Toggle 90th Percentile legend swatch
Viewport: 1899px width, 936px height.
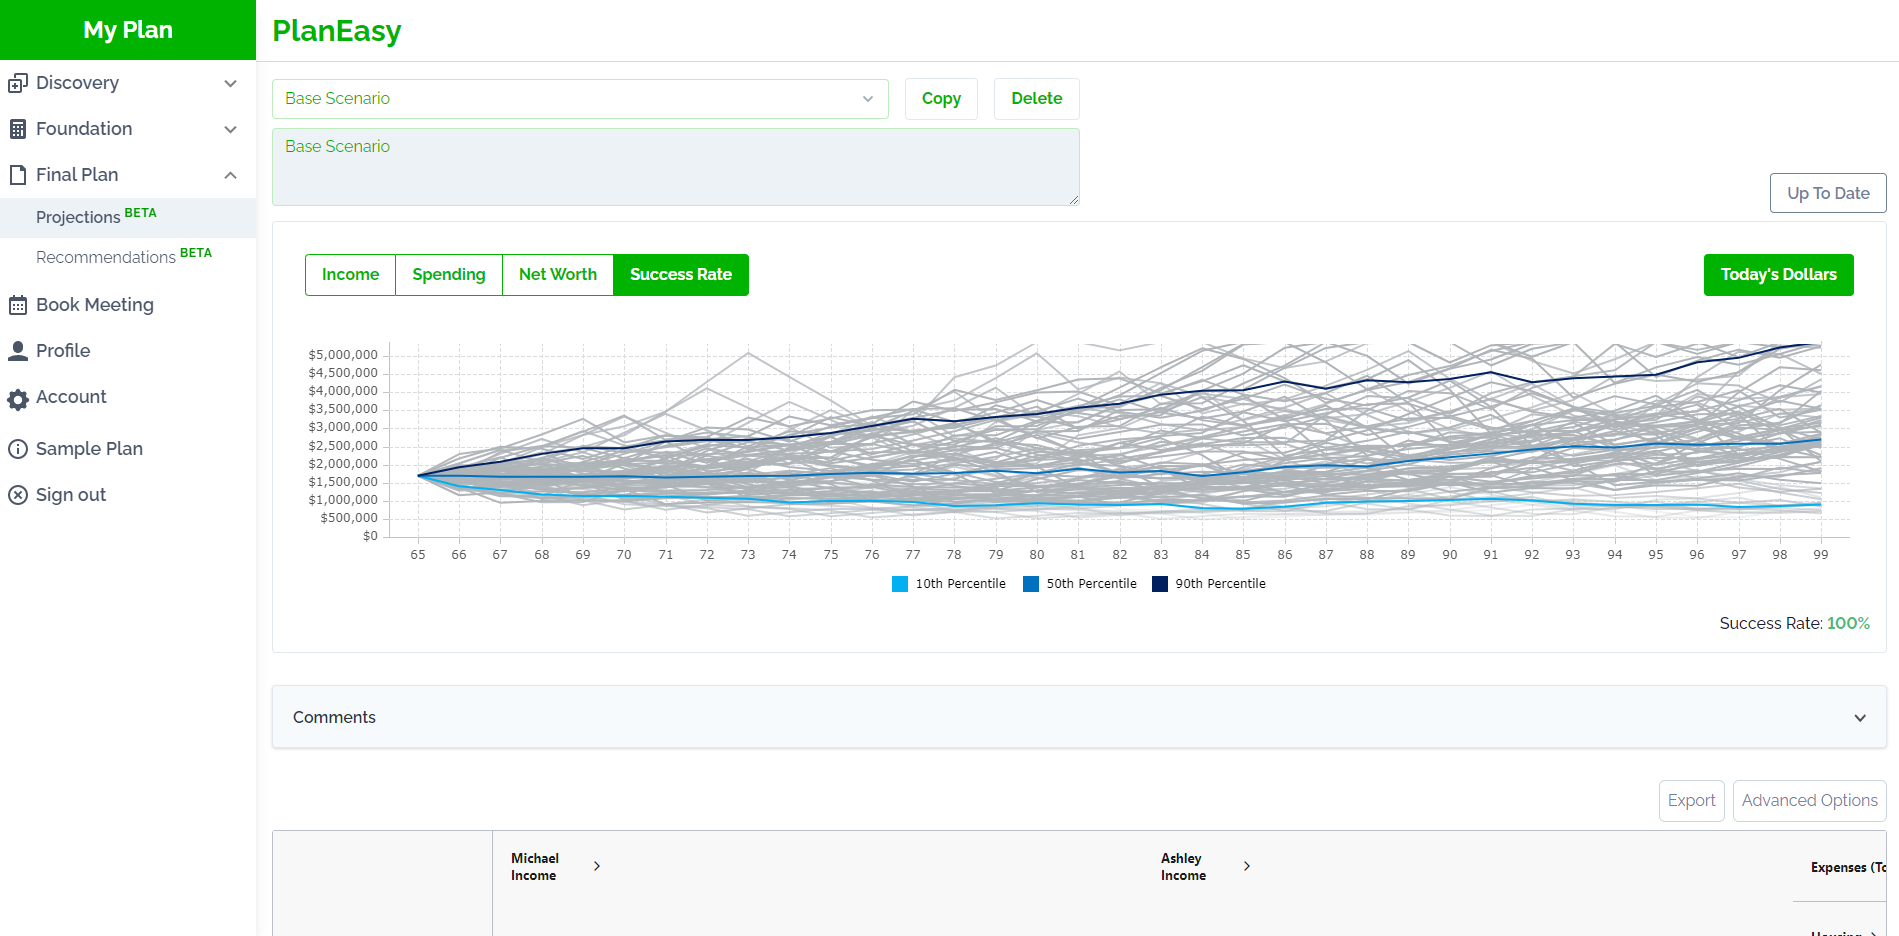pos(1160,584)
